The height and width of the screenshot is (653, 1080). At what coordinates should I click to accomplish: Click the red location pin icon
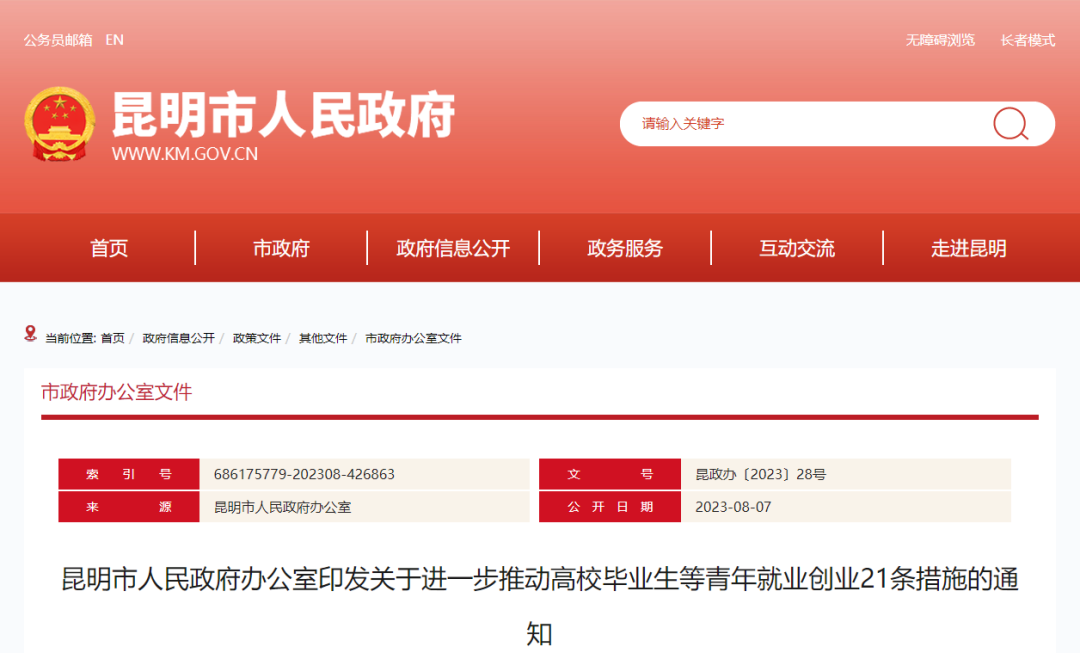tap(31, 333)
